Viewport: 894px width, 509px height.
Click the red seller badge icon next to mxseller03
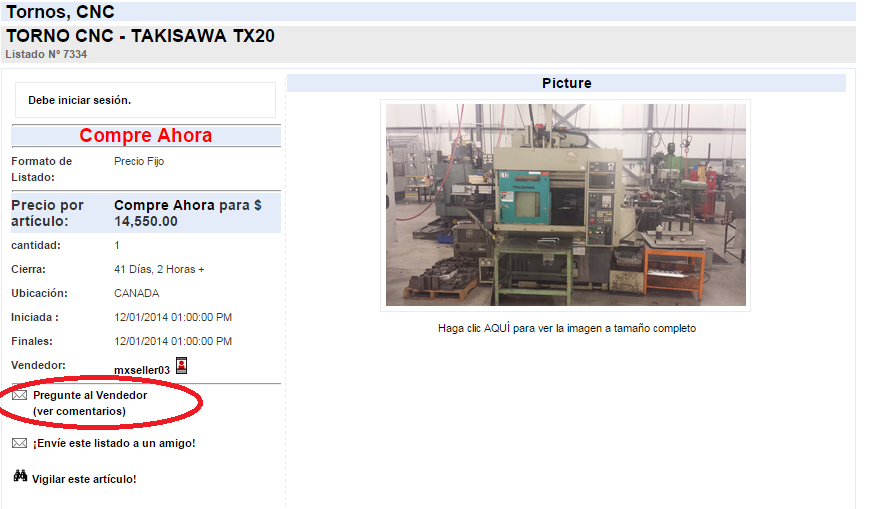point(181,365)
